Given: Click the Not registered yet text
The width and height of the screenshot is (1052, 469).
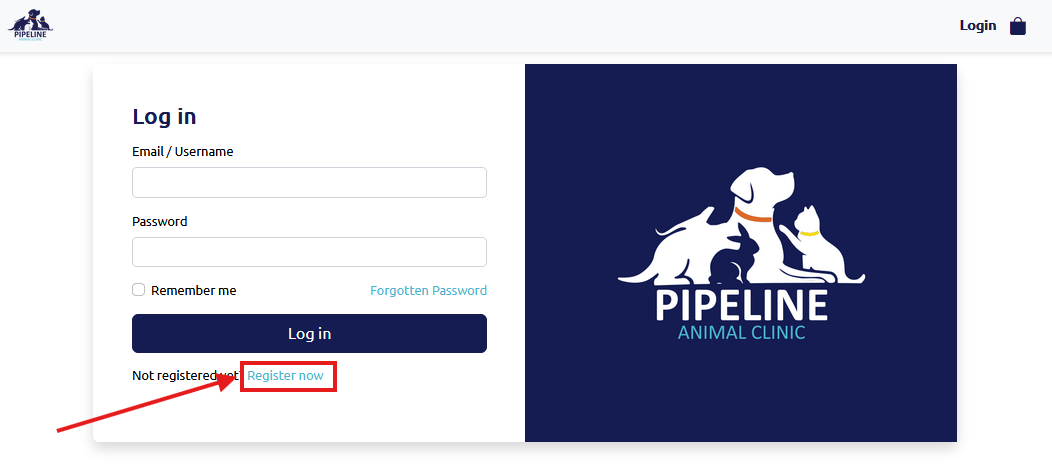Looking at the screenshot, I should coord(180,376).
